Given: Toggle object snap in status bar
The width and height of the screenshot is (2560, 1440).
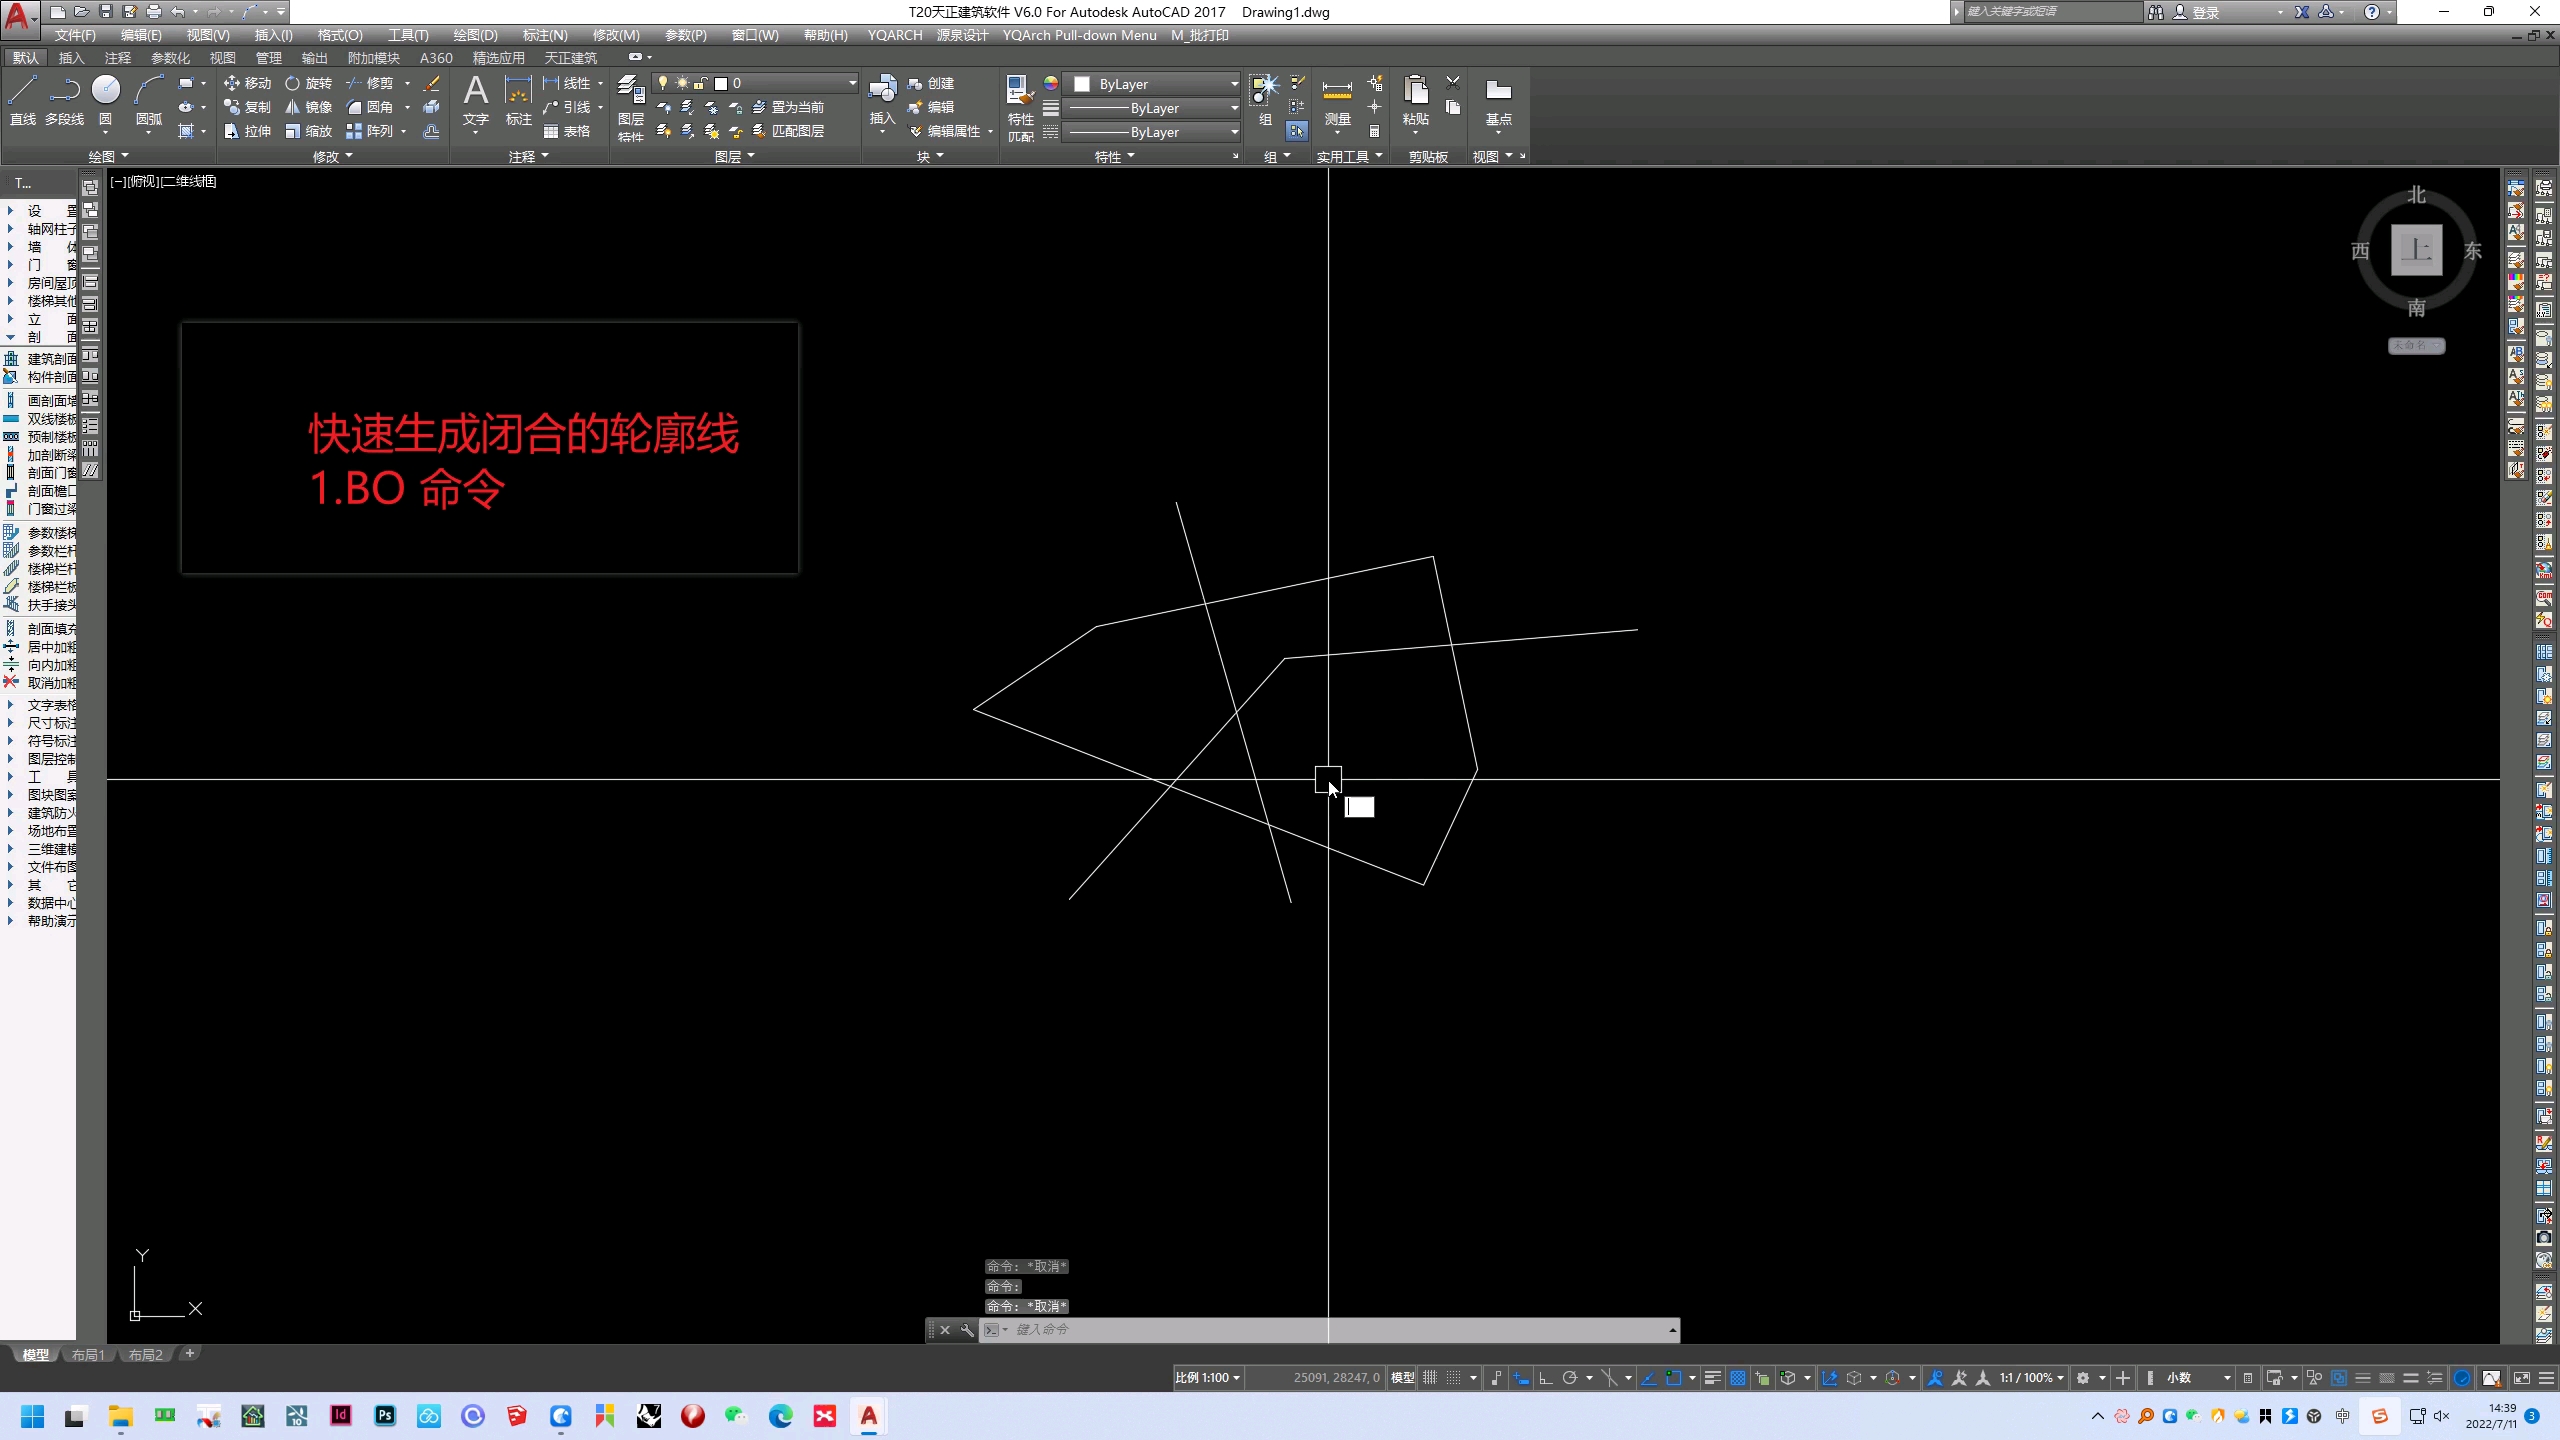Looking at the screenshot, I should (1673, 1378).
